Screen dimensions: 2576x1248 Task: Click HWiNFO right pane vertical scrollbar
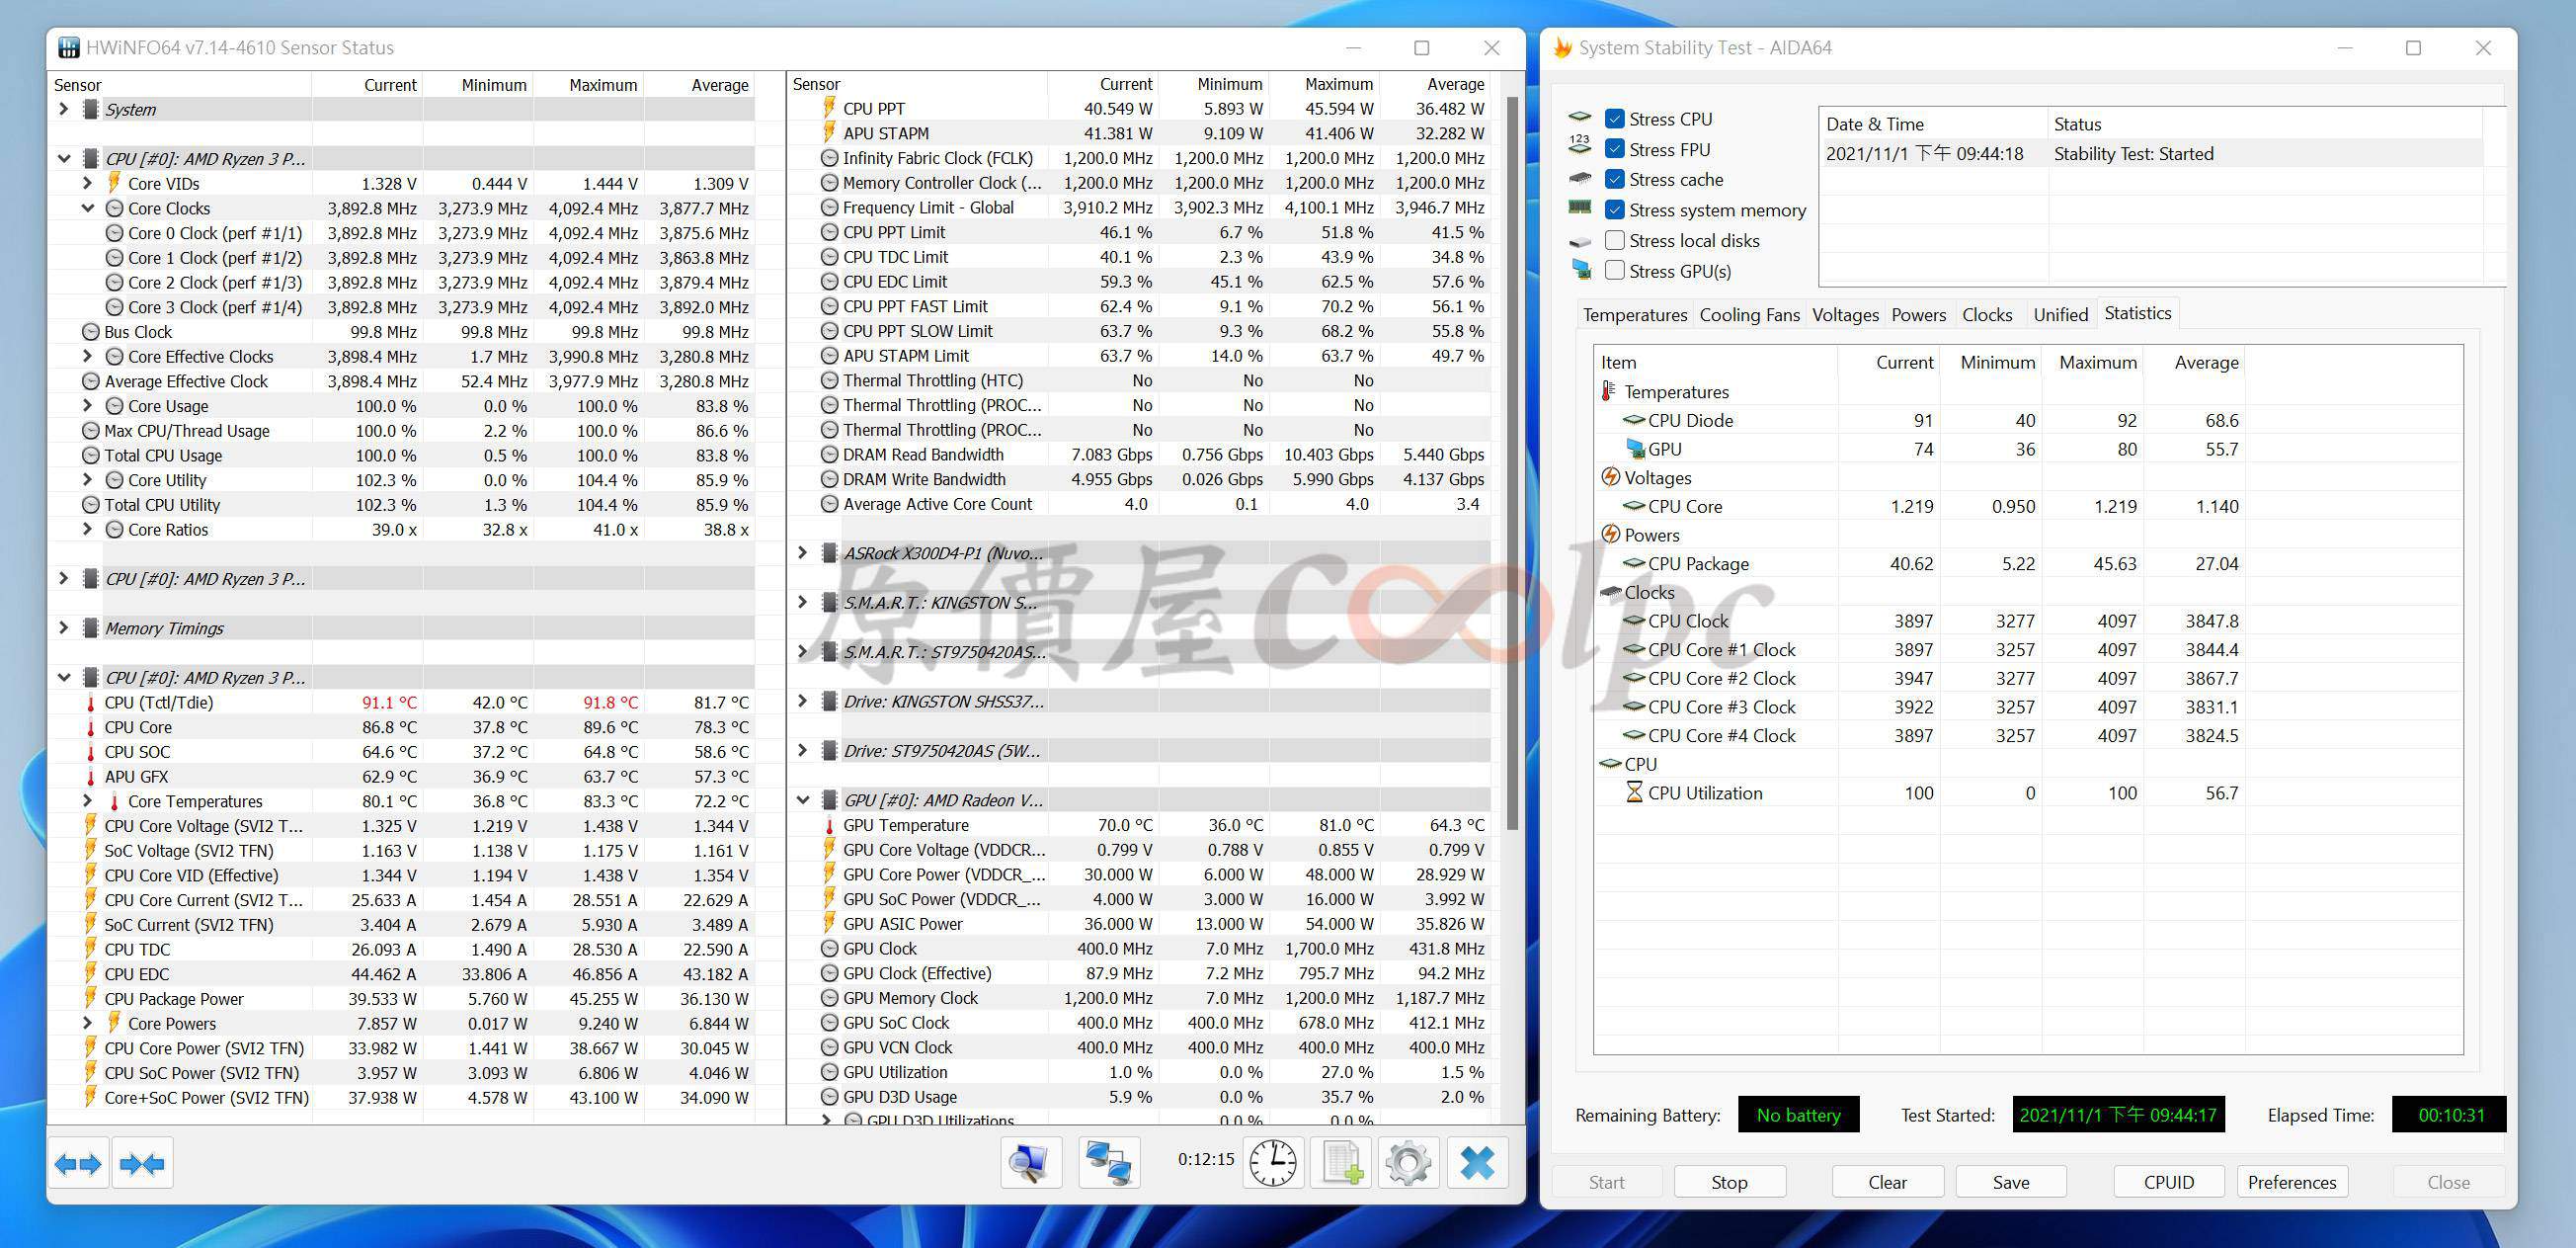(x=1512, y=464)
